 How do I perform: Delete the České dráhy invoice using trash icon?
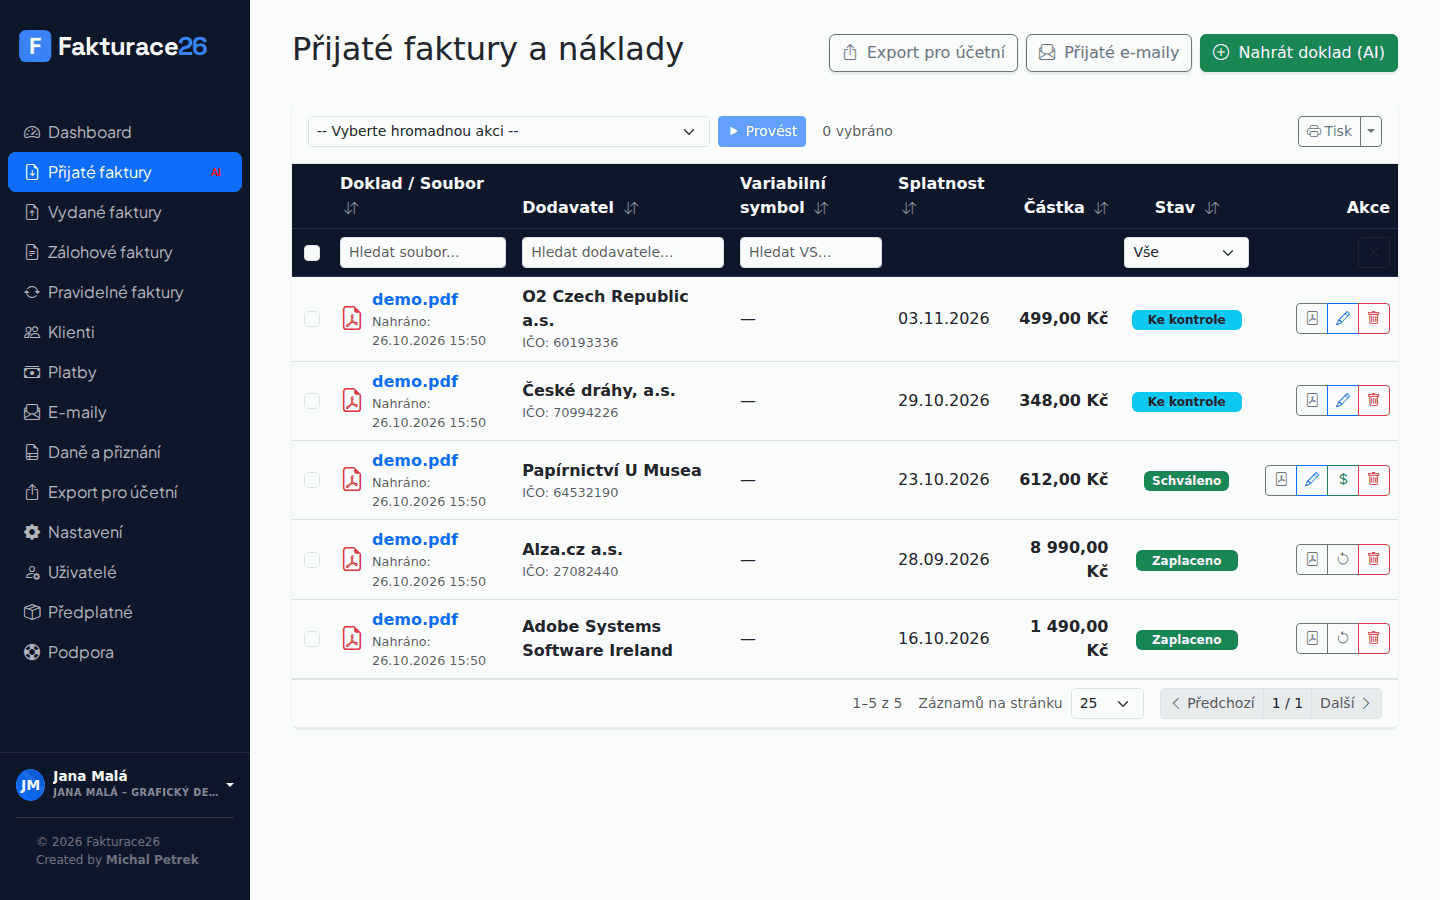click(1374, 400)
